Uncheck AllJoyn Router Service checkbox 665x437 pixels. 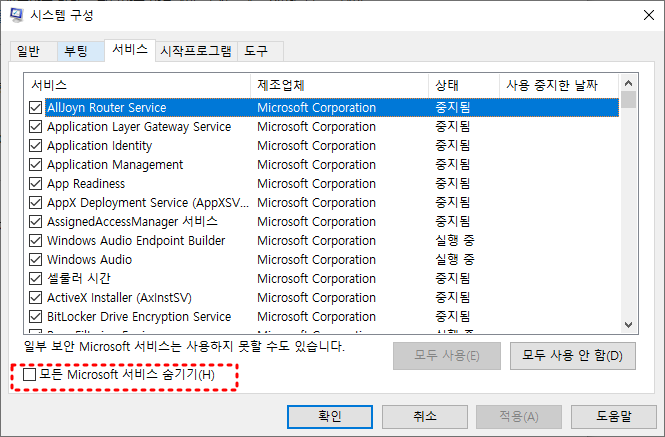click(x=36, y=107)
